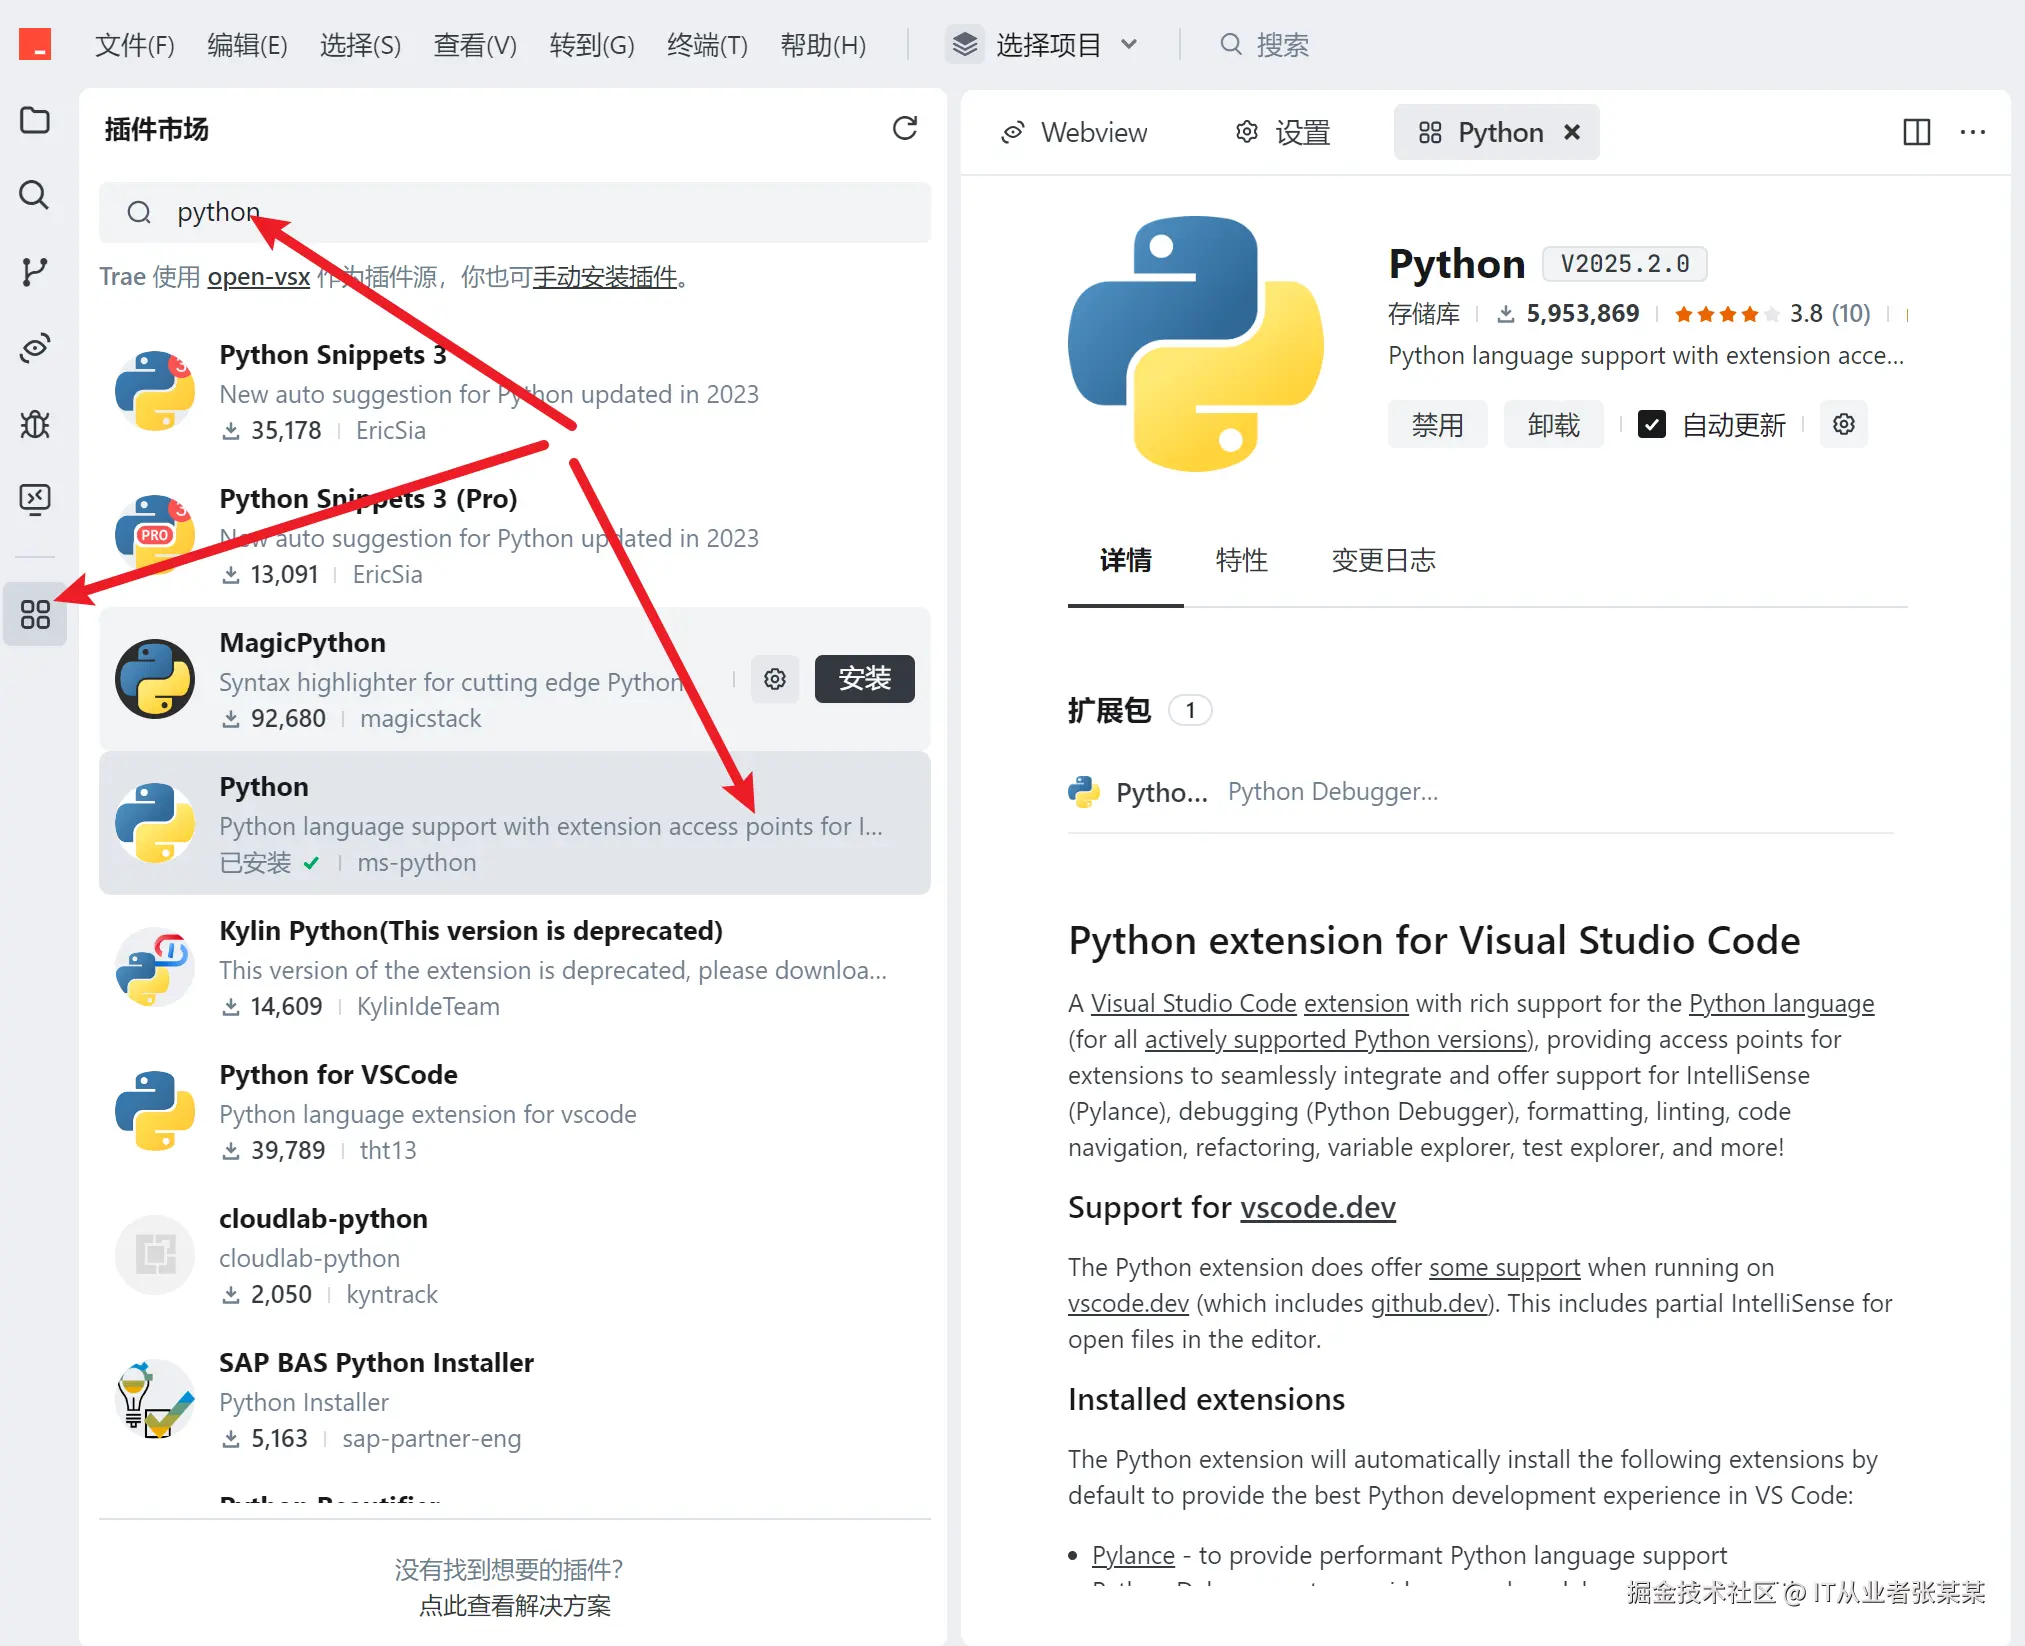Click the plugin marketplace grid icon
The width and height of the screenshot is (2025, 1646).
[35, 614]
